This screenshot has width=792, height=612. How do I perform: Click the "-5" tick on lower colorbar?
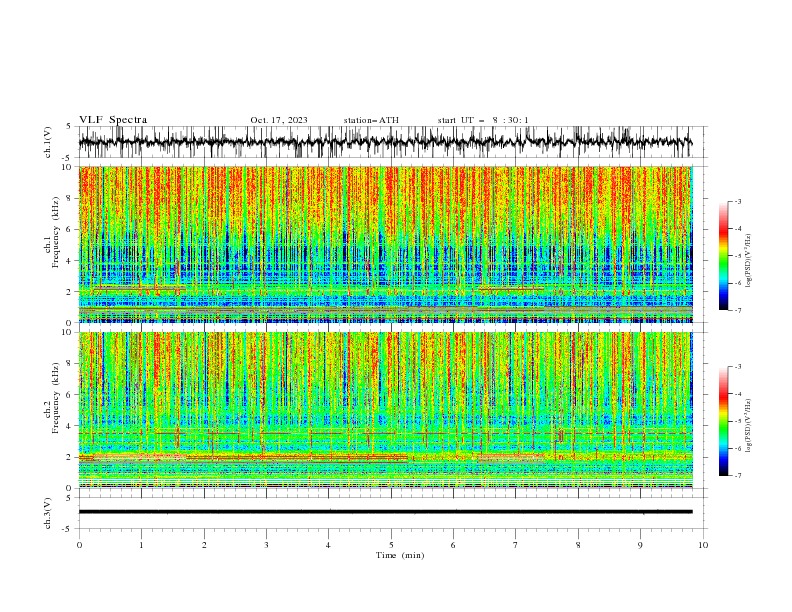[738, 421]
